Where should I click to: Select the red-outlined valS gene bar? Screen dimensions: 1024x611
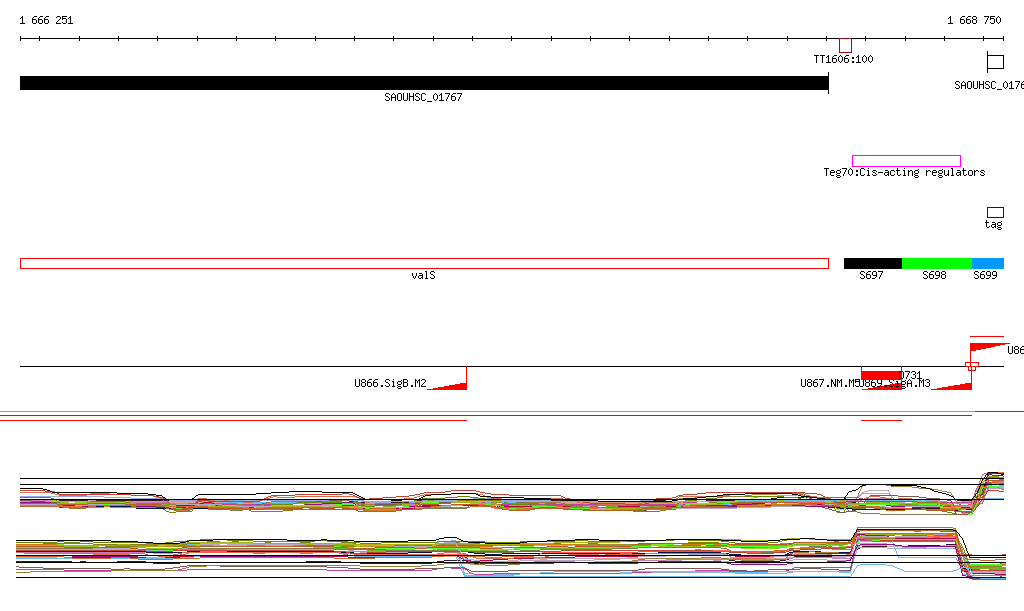[x=424, y=264]
